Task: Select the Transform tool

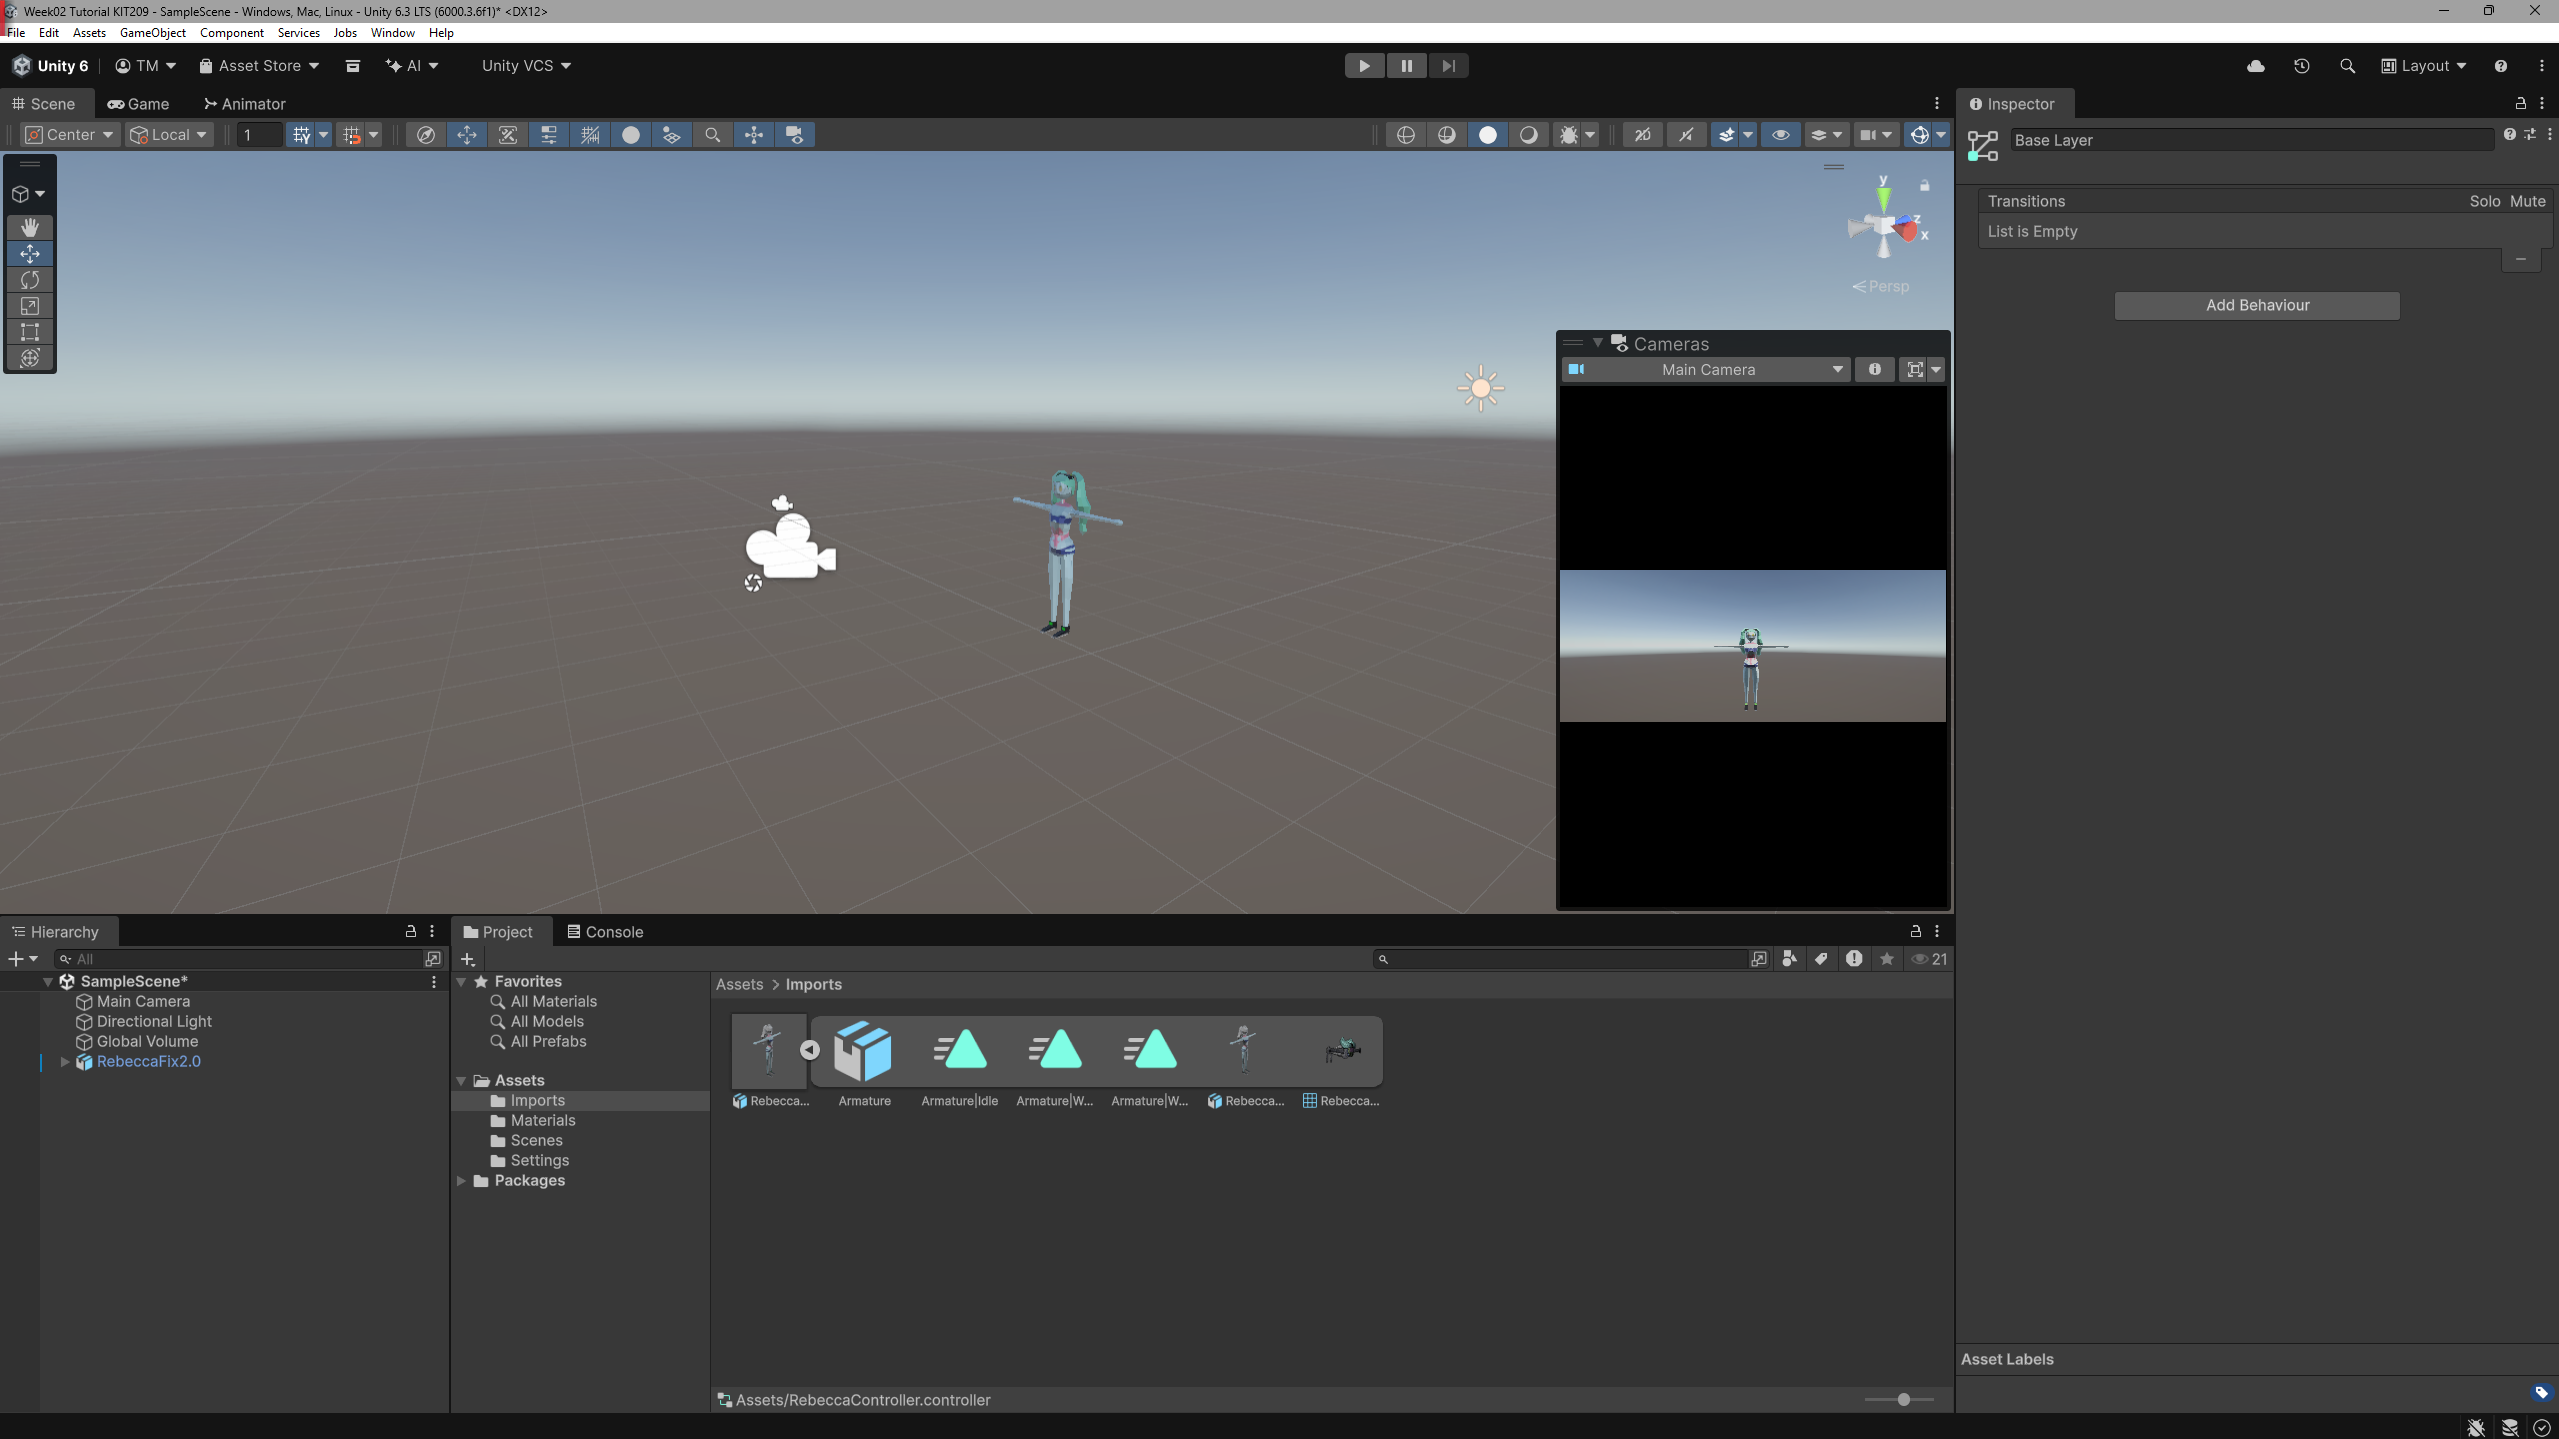Action: coord(30,358)
